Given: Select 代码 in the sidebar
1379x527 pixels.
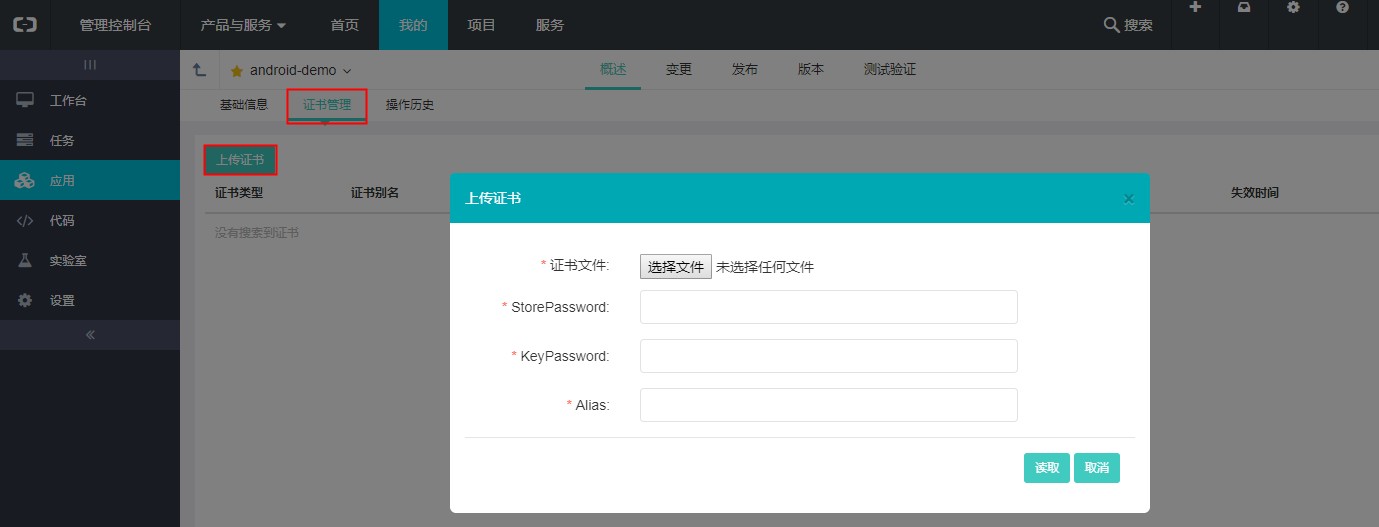Looking at the screenshot, I should pyautogui.click(x=62, y=221).
